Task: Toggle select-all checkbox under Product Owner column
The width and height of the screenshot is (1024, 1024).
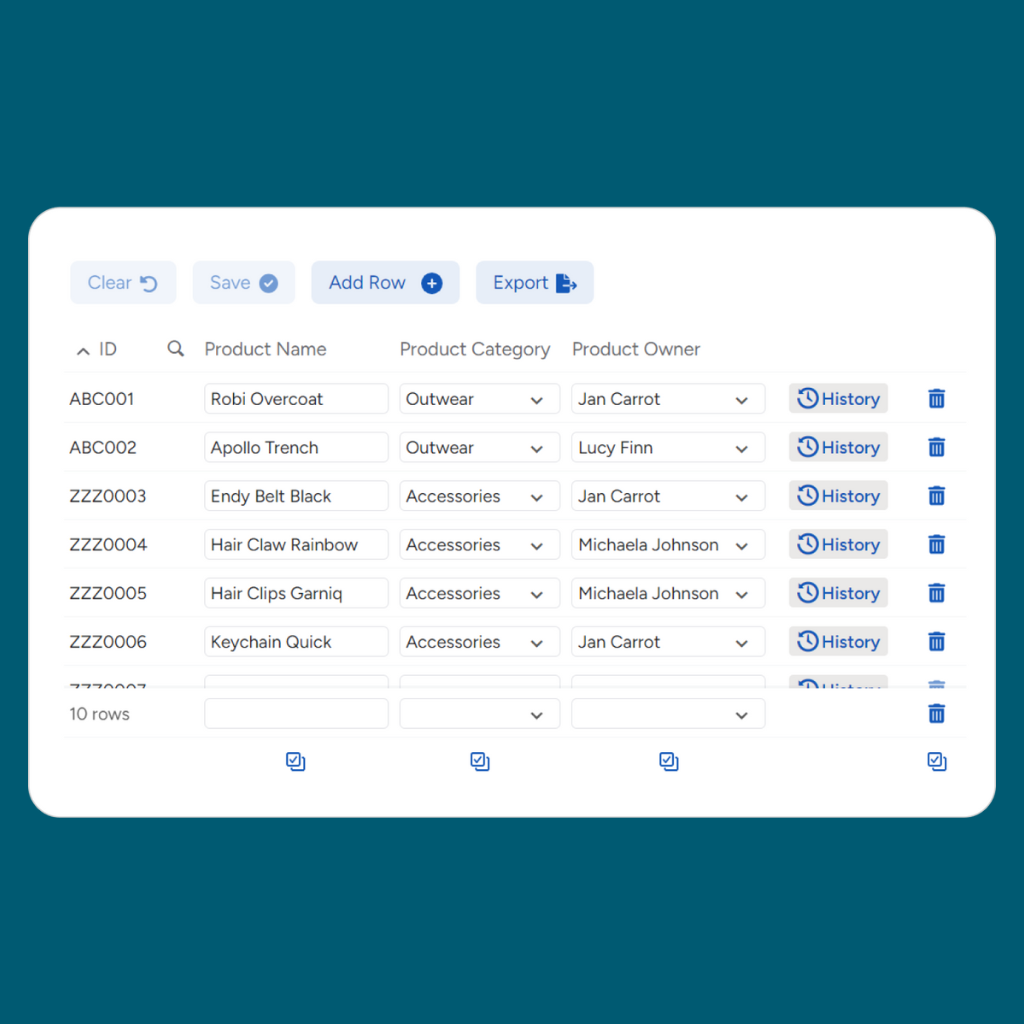Action: 669,762
